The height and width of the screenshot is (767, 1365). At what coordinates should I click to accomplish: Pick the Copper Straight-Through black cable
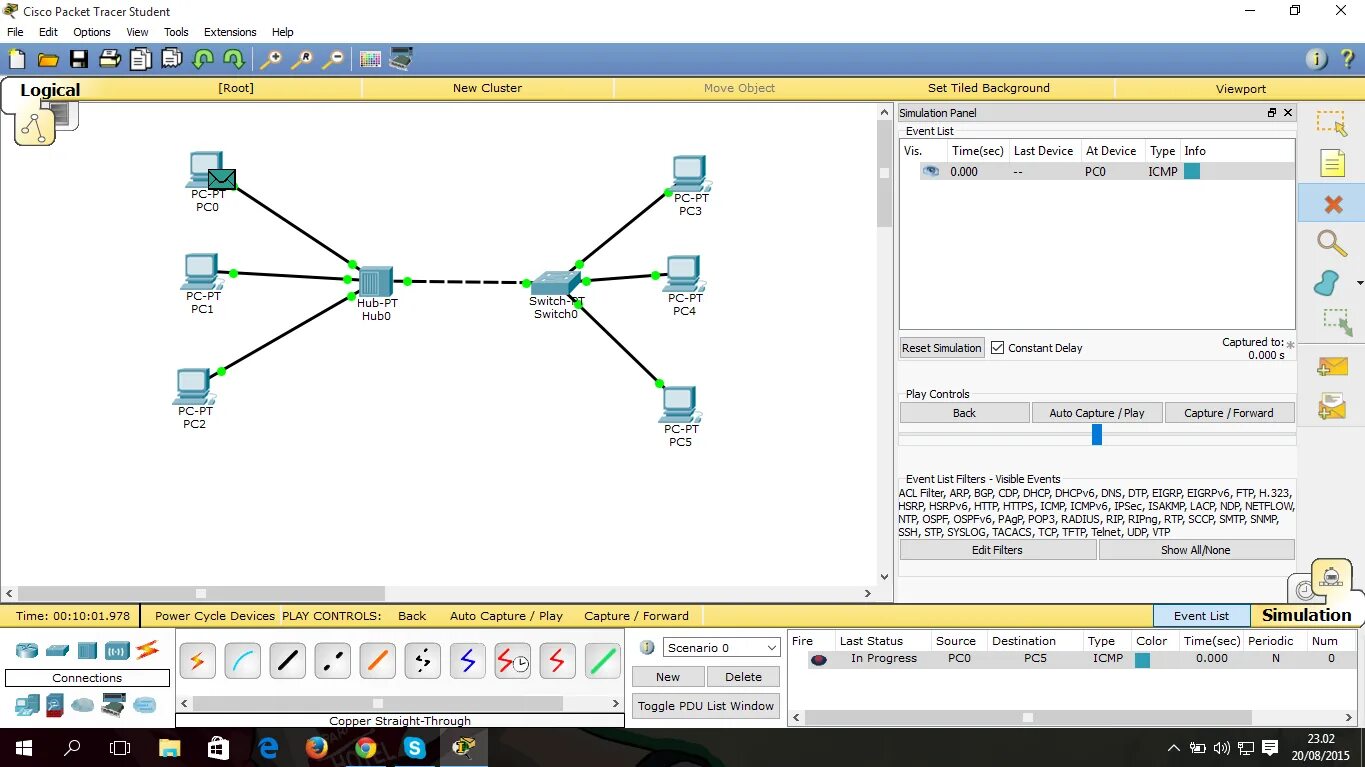tap(287, 661)
